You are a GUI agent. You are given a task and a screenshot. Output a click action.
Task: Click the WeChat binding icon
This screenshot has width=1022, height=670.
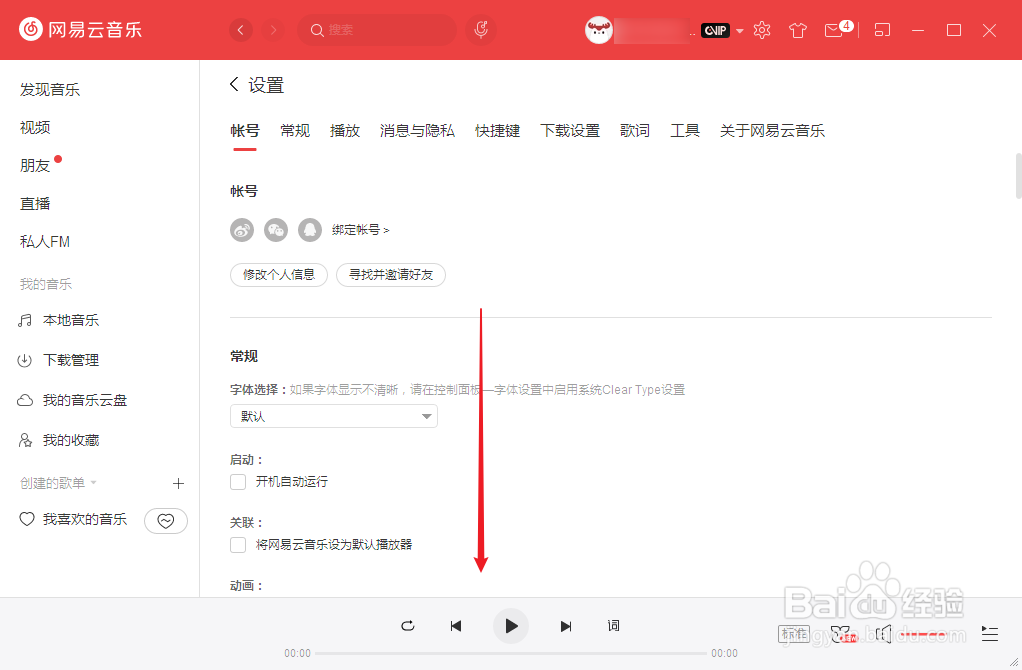[276, 230]
